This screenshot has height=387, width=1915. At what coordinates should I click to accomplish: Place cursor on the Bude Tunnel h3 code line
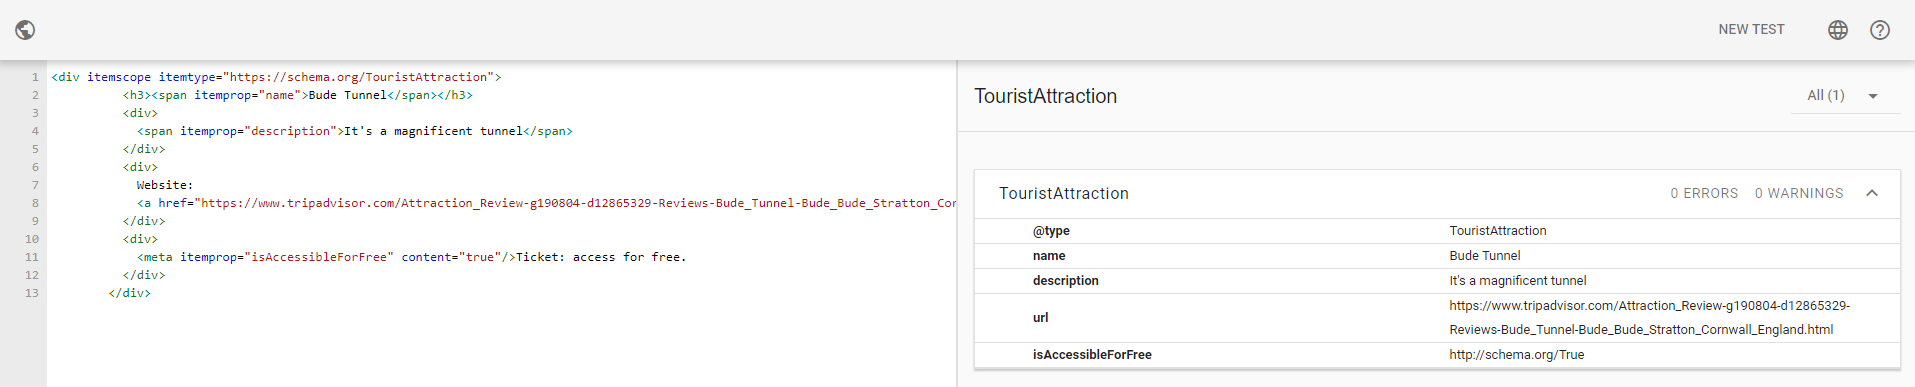tap(298, 95)
